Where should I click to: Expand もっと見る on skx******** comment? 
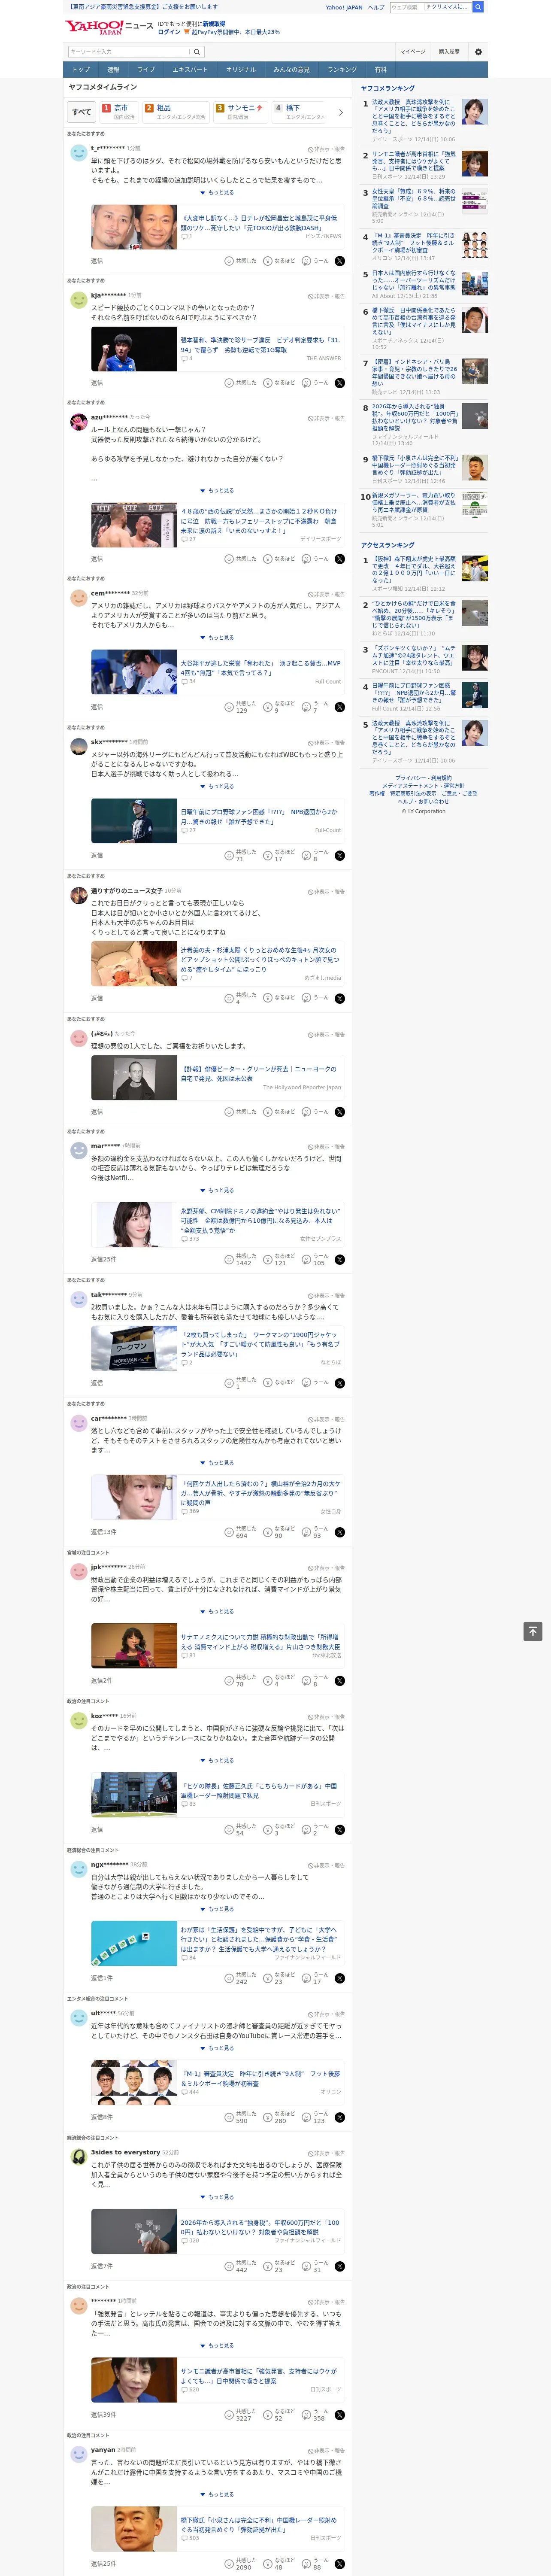point(217,787)
